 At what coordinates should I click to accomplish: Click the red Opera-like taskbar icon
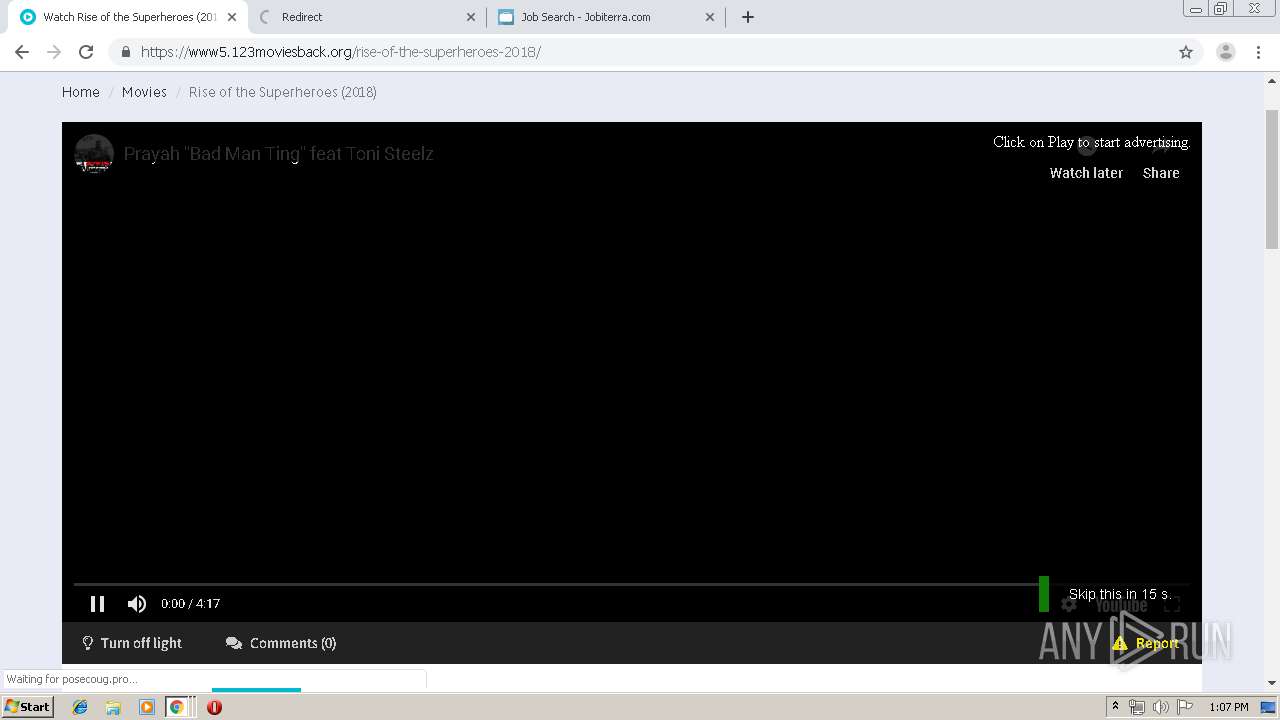[214, 707]
